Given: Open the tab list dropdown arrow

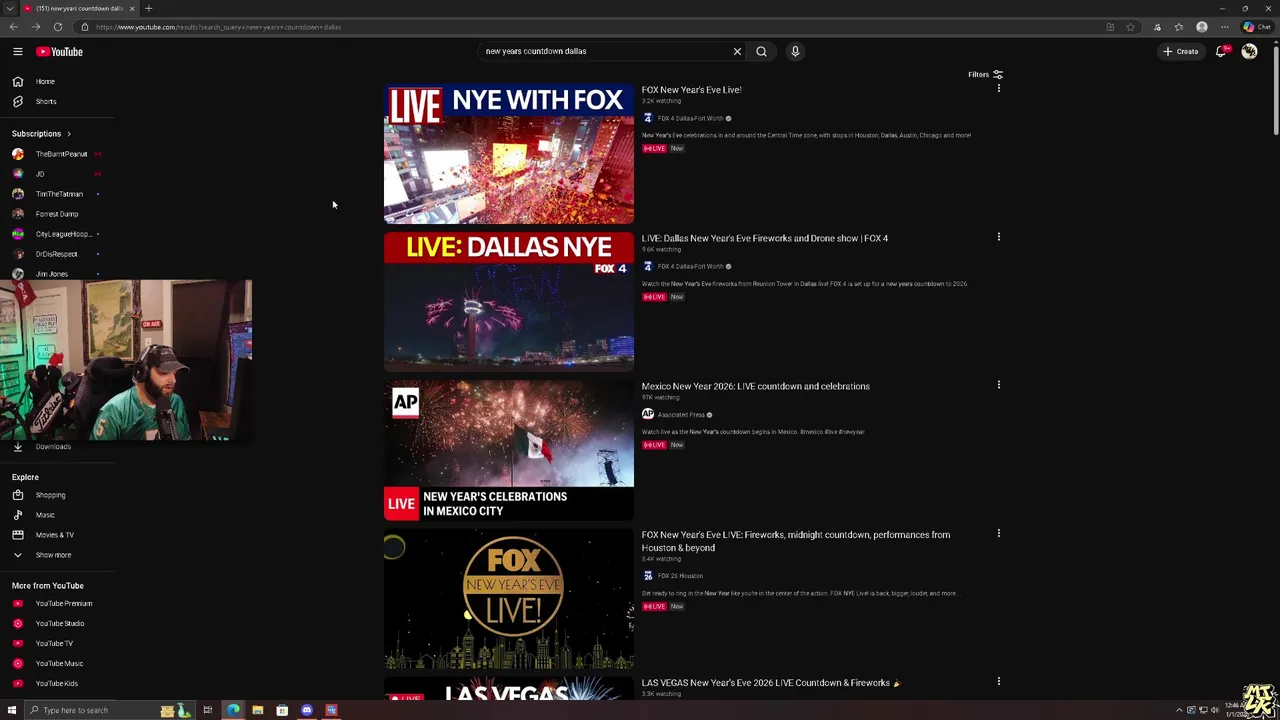Looking at the screenshot, I should (9, 8).
